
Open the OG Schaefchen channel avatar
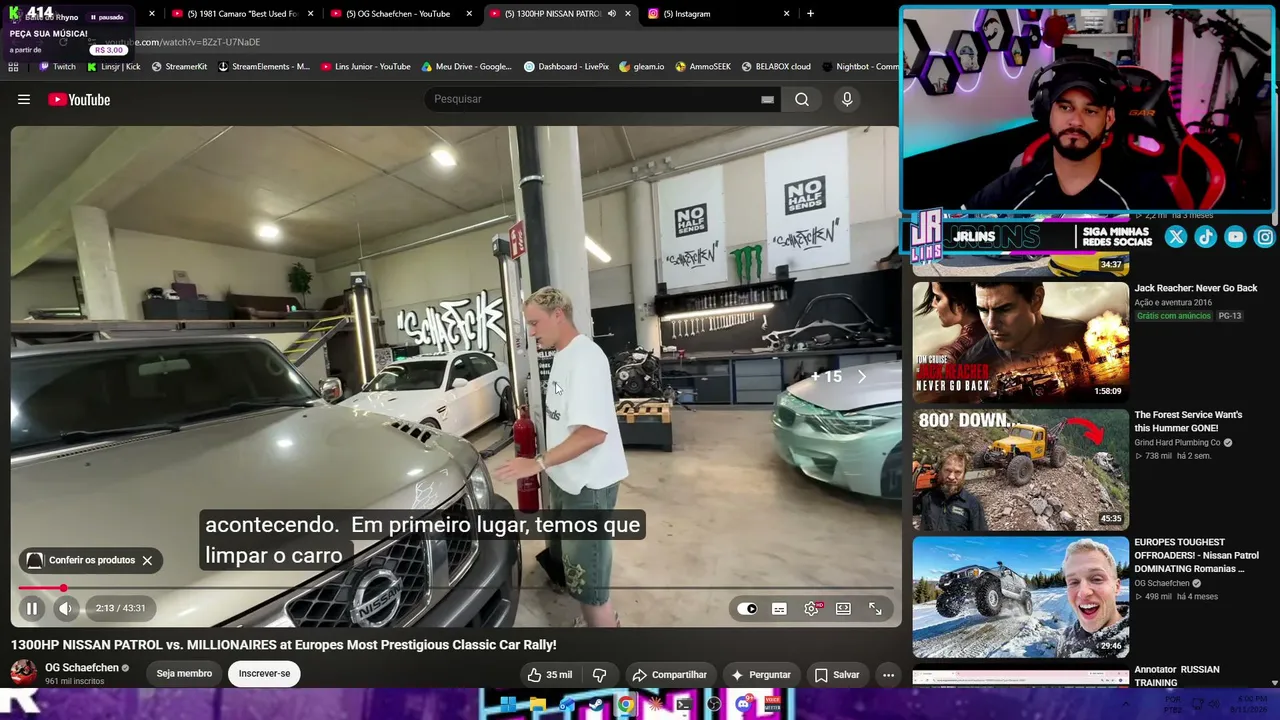[x=24, y=673]
